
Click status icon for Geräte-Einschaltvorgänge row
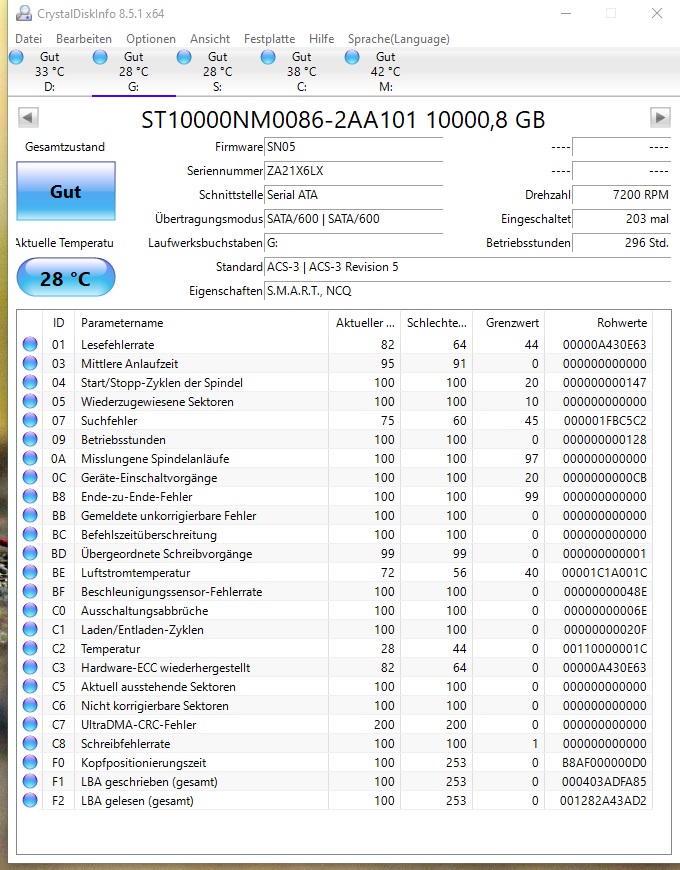click(x=30, y=477)
